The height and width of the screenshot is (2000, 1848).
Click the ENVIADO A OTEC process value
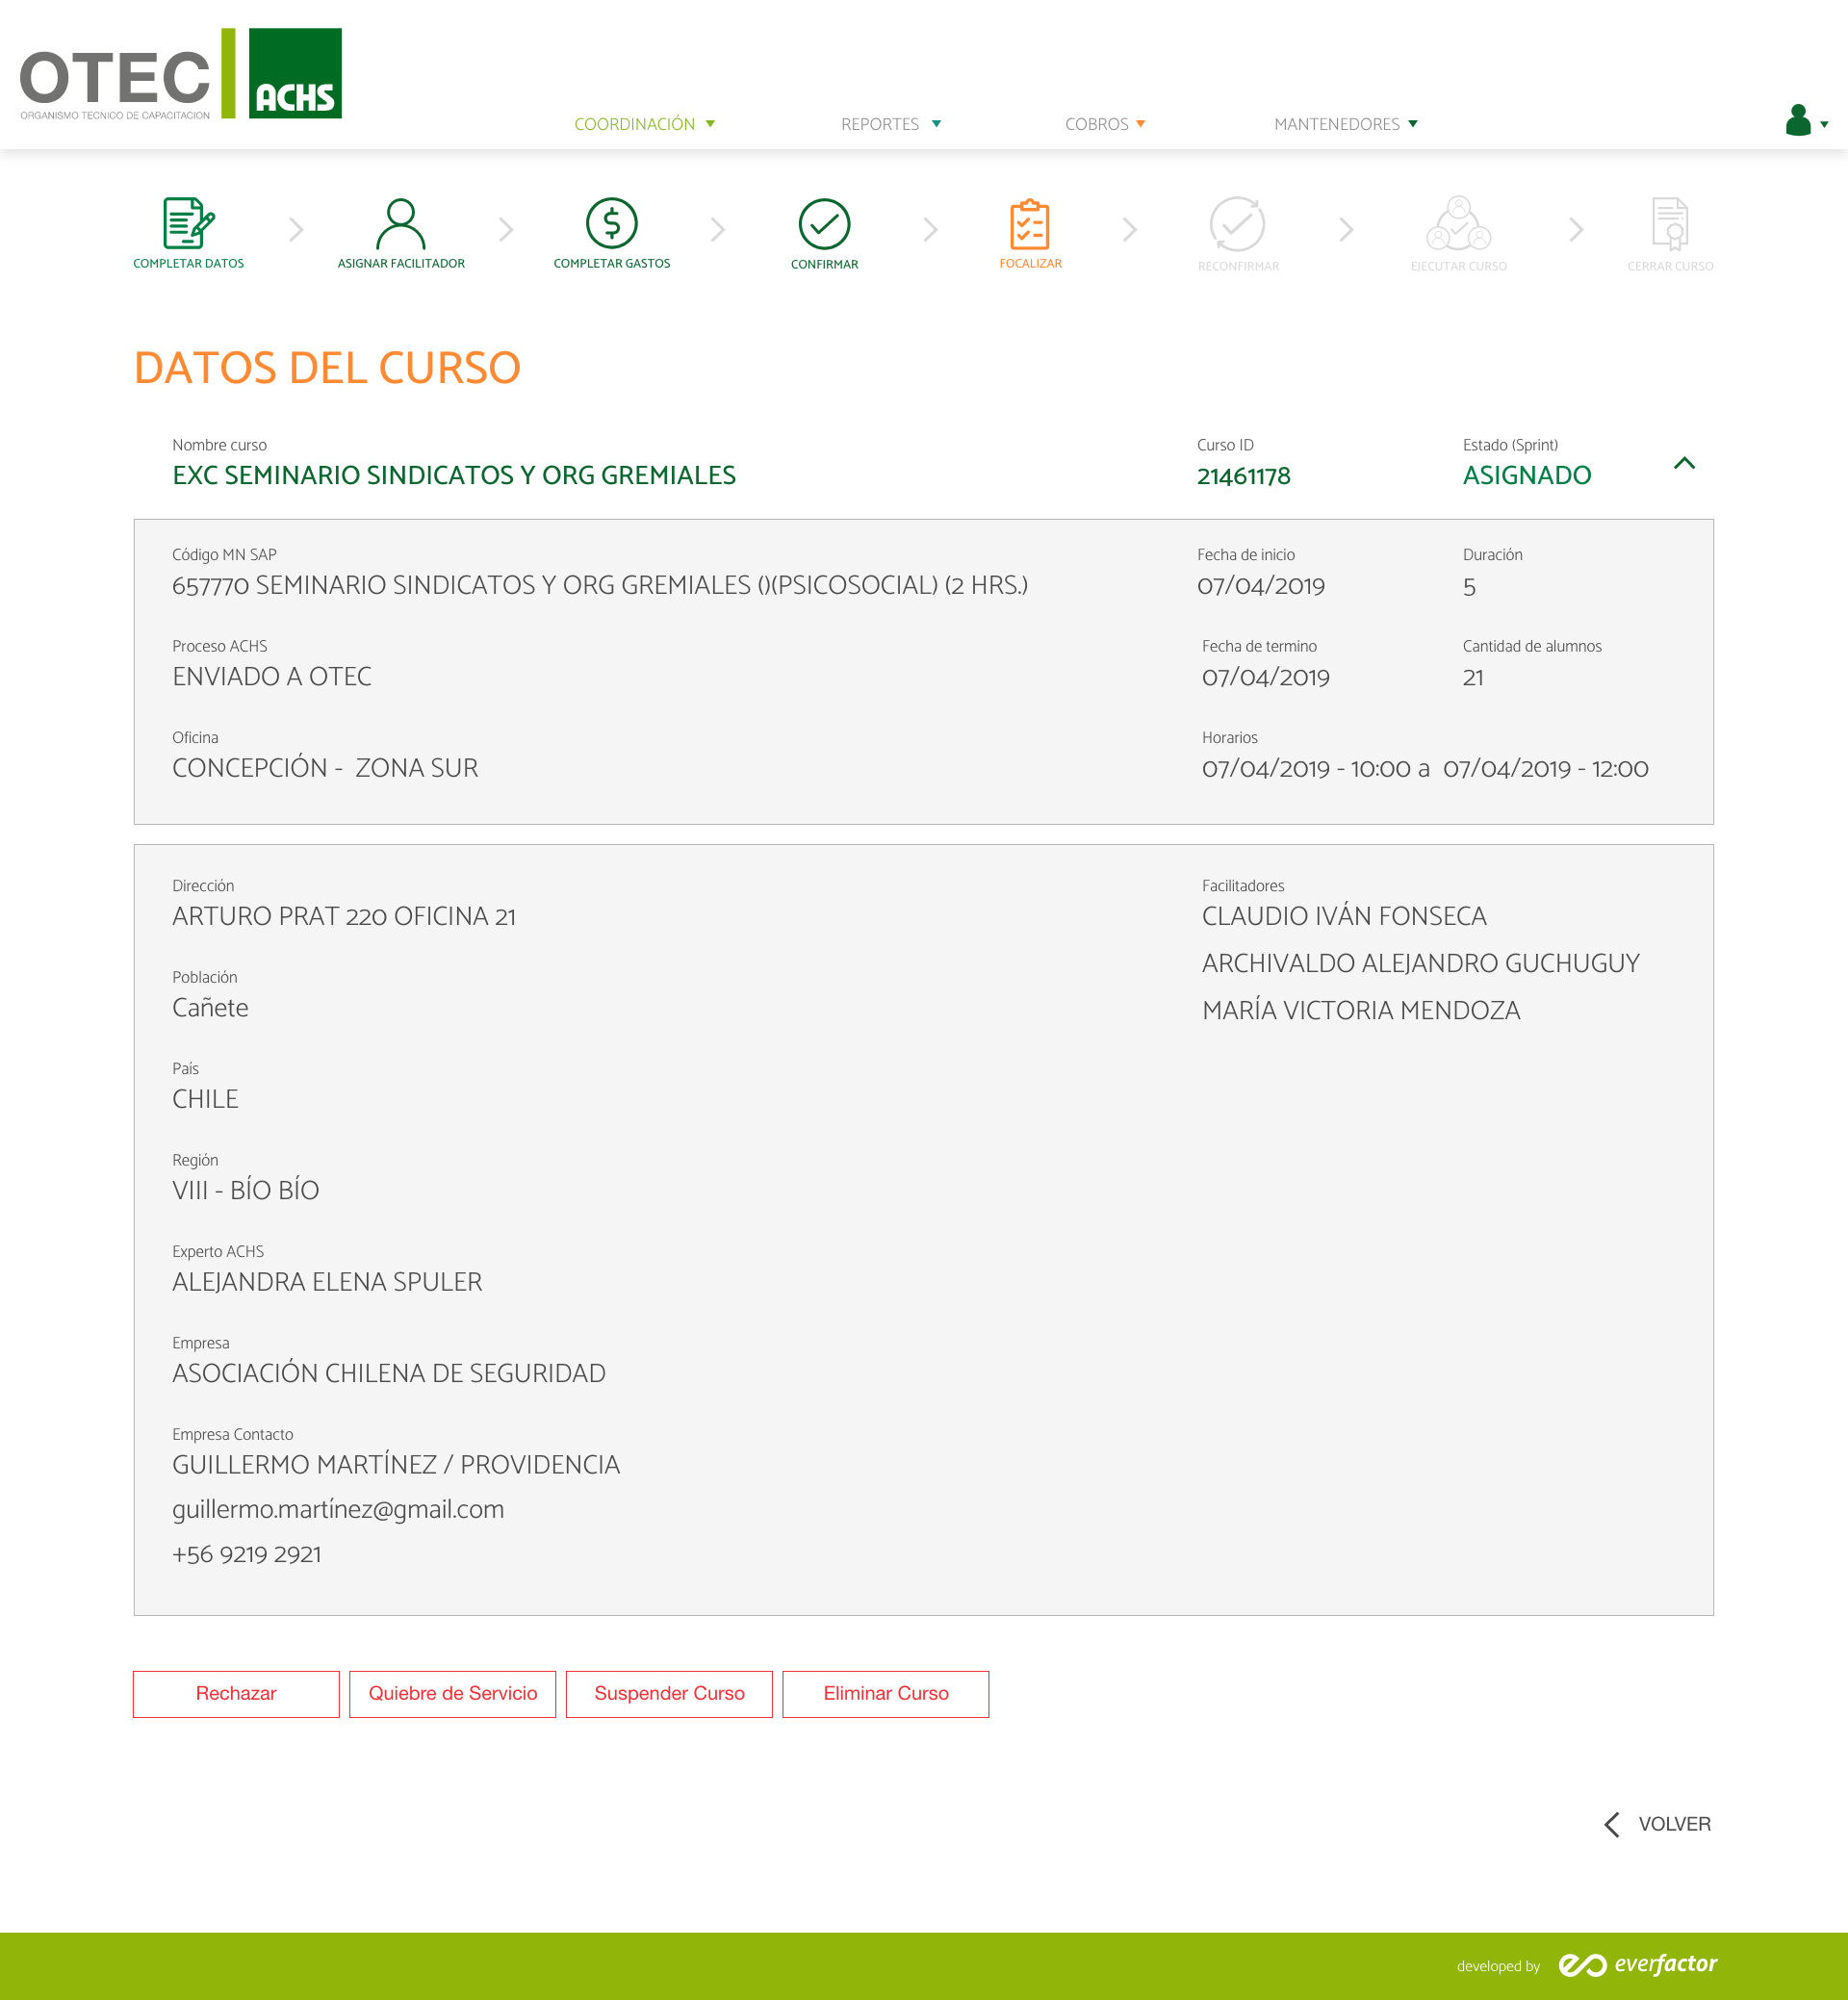tap(272, 677)
